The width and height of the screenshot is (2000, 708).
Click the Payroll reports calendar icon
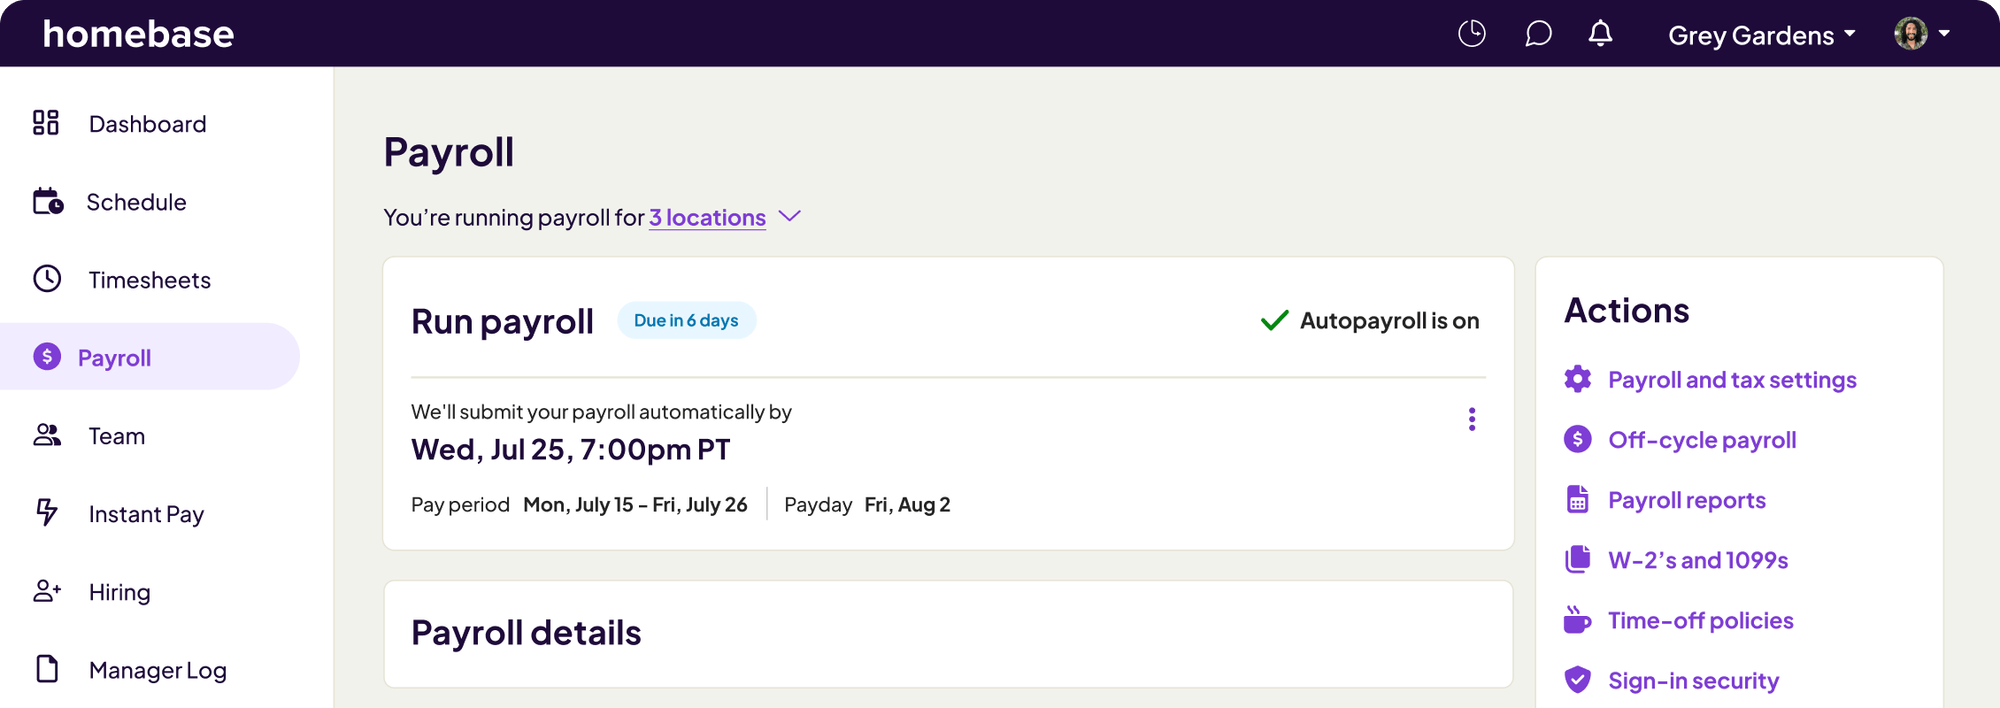(x=1578, y=499)
